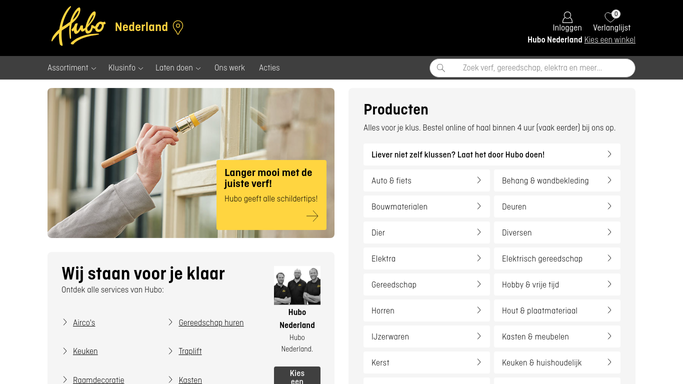Open the Horren category
This screenshot has height=384, width=683.
[x=426, y=310]
